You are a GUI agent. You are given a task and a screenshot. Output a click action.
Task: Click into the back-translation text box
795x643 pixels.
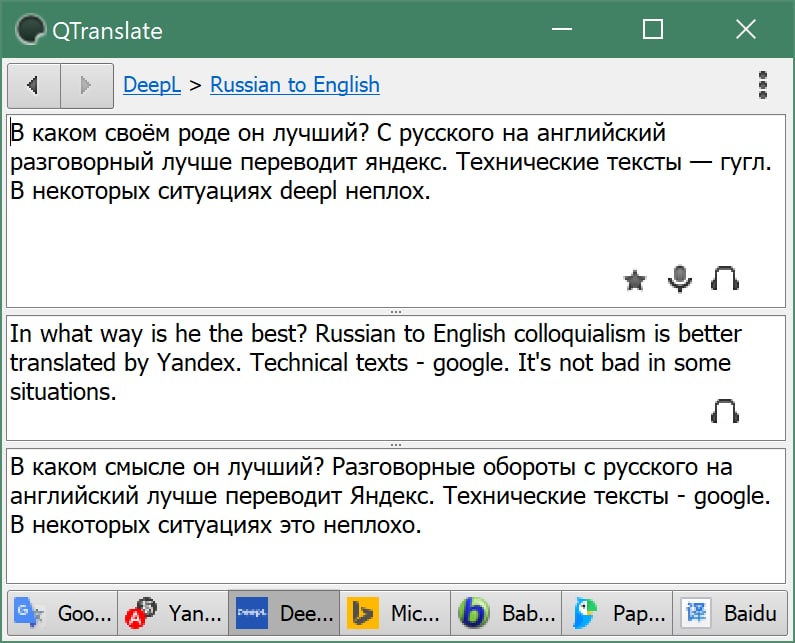click(x=395, y=516)
